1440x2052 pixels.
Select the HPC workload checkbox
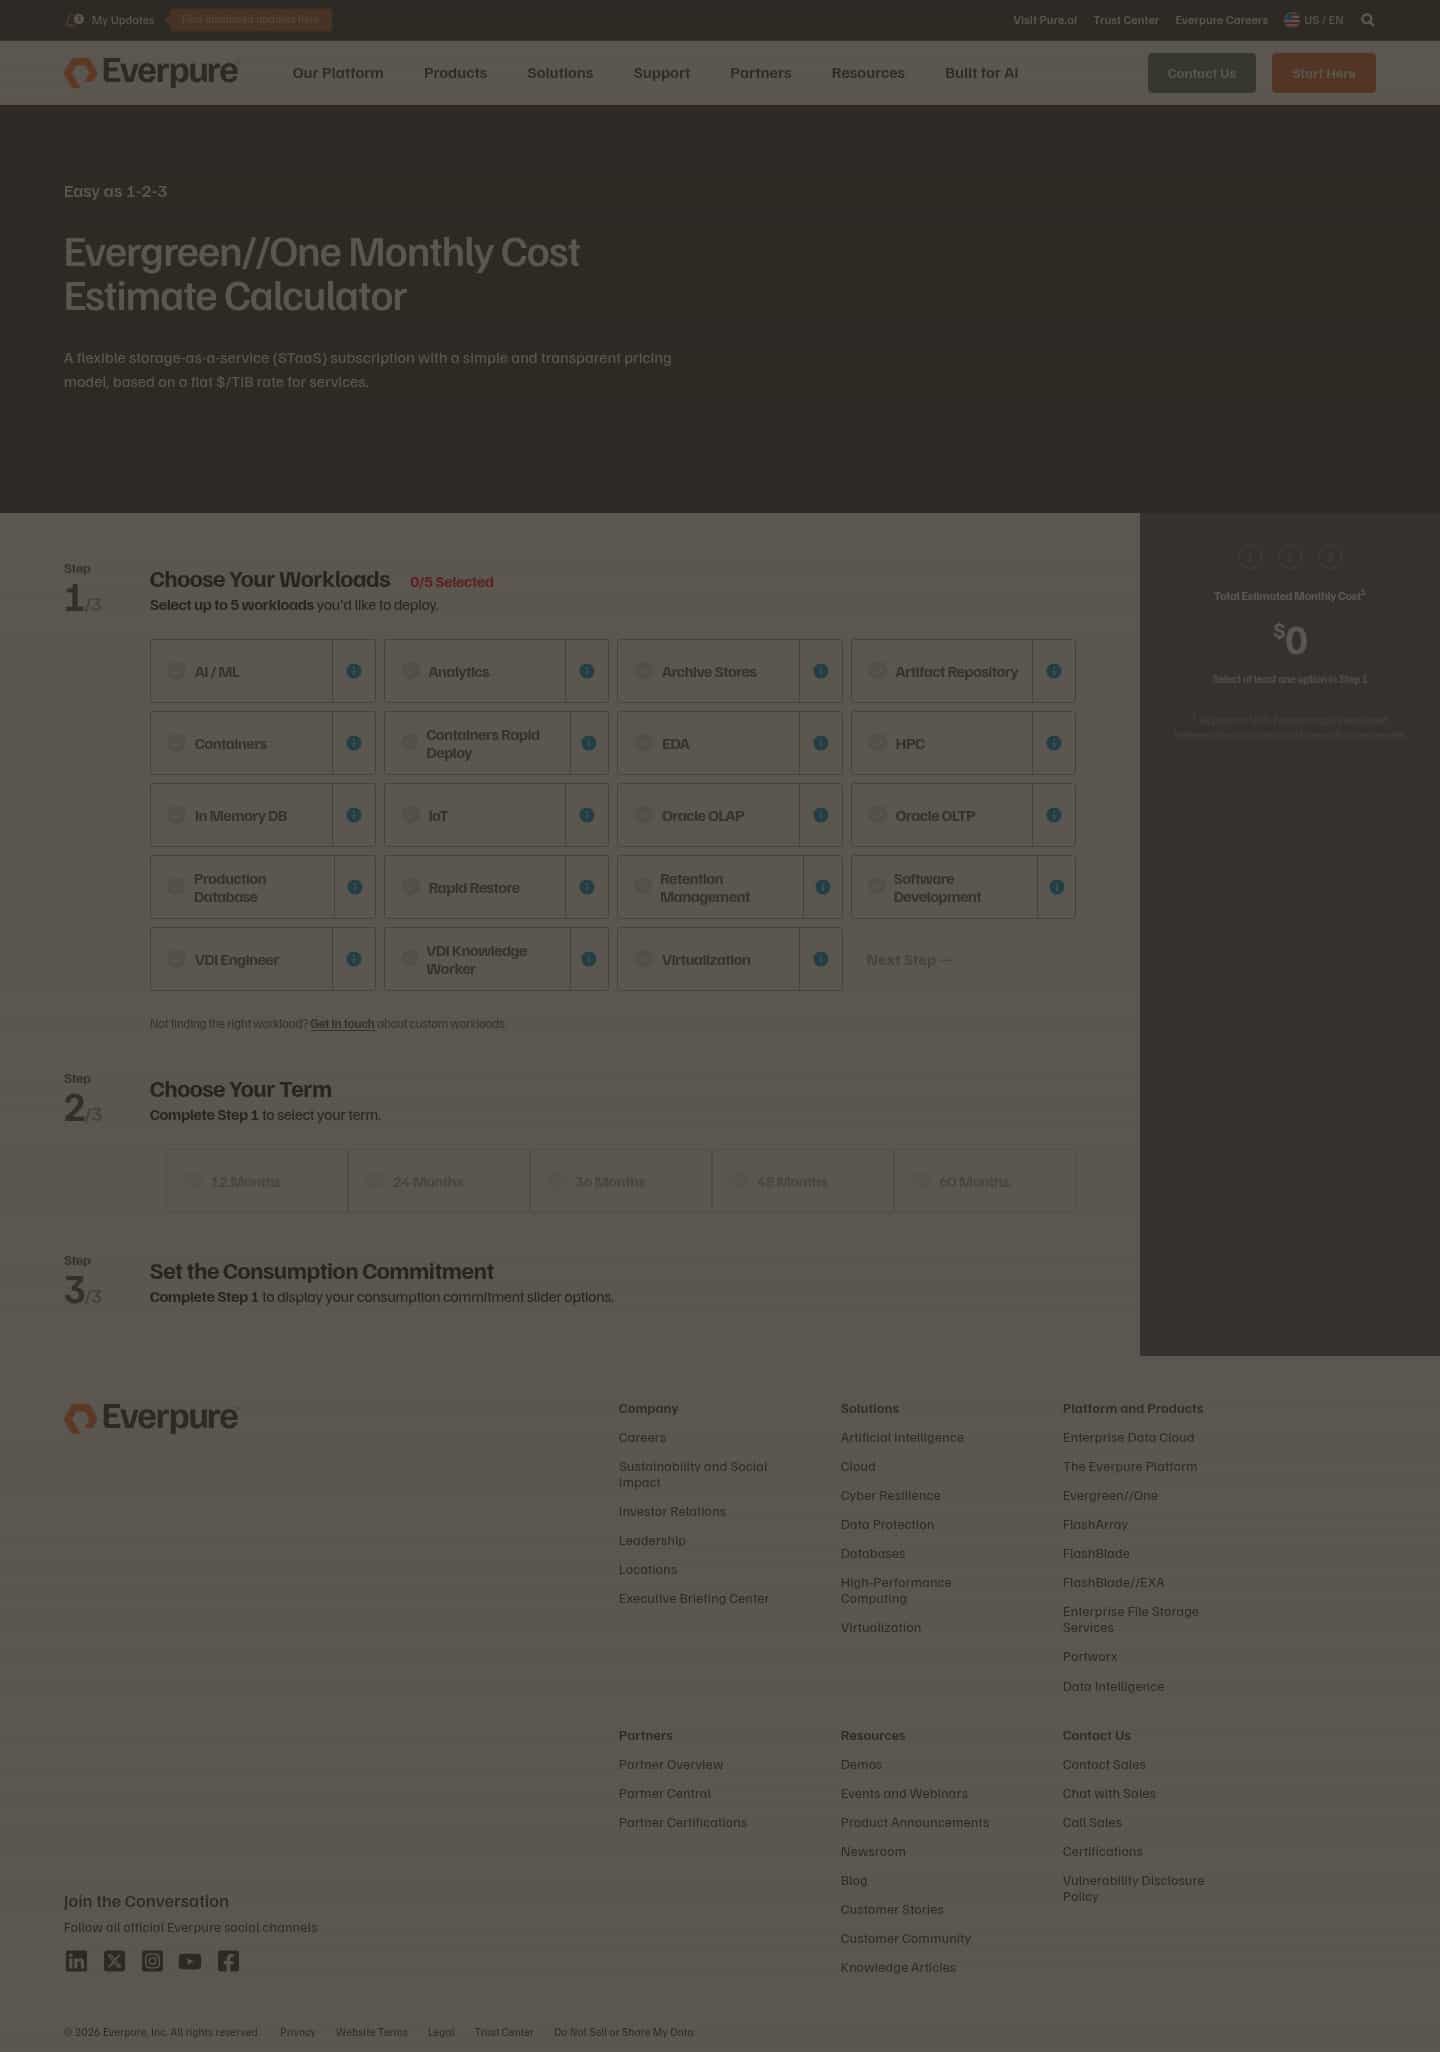tap(877, 743)
